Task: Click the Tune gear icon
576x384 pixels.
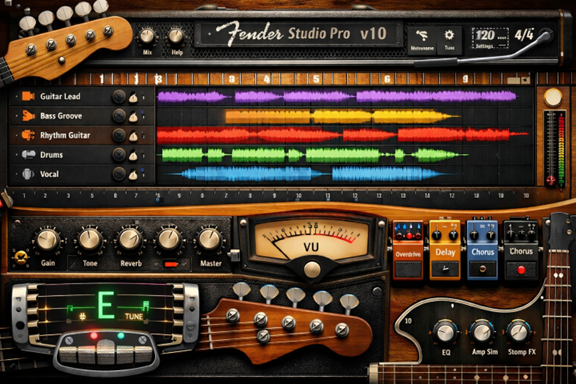Action: 449,35
